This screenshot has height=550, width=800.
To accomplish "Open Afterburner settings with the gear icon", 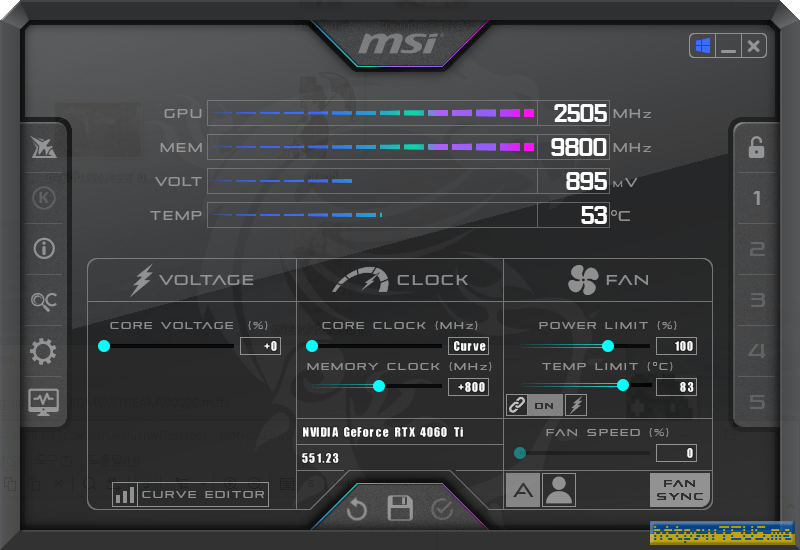I will 44,351.
